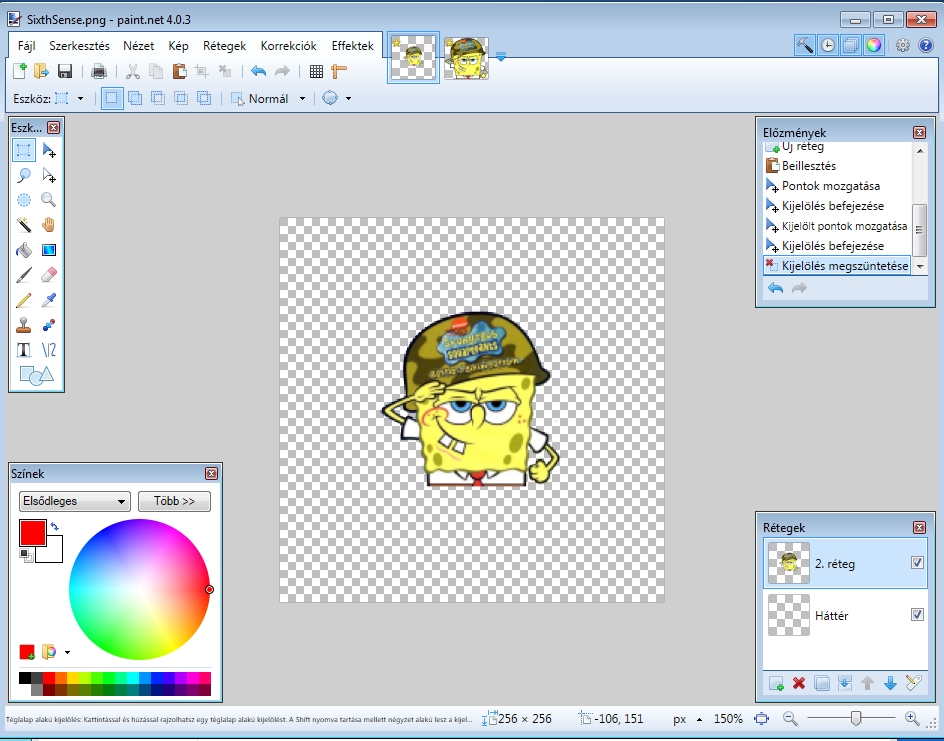944x741 pixels.
Task: Select the Clone Stamp tool
Action: pos(23,325)
